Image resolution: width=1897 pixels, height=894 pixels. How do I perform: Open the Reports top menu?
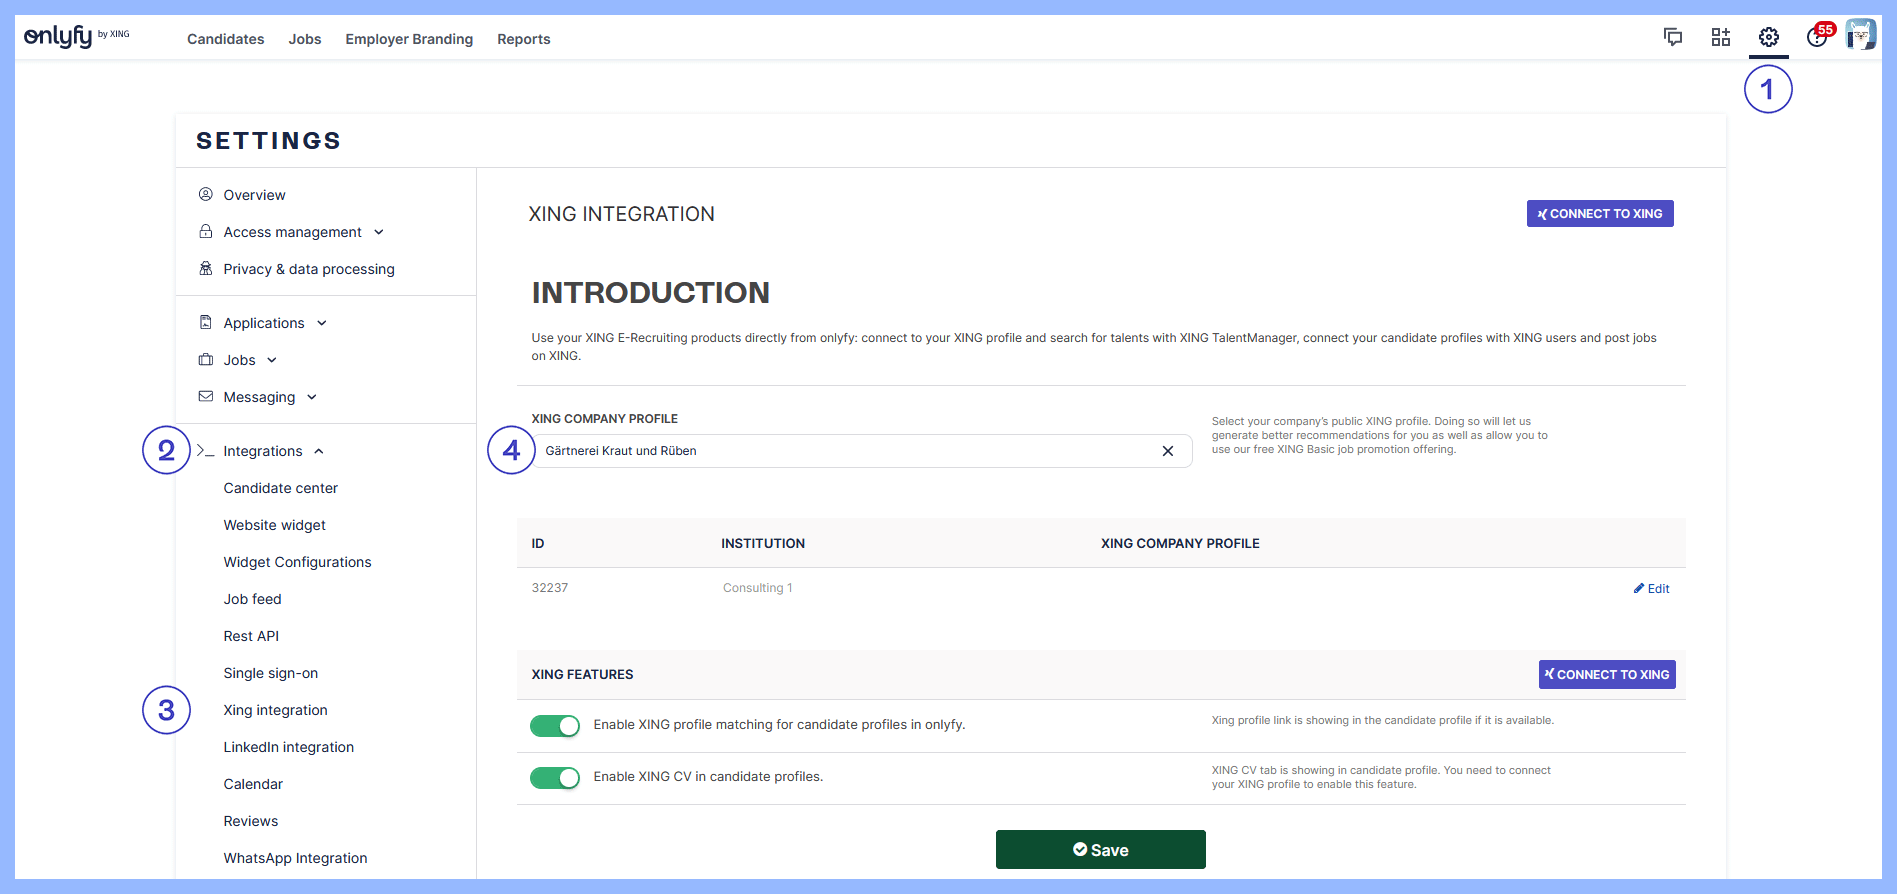(x=524, y=39)
